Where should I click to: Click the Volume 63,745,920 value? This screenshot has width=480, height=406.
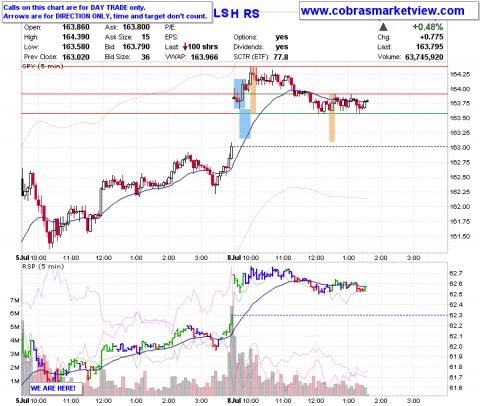click(424, 57)
